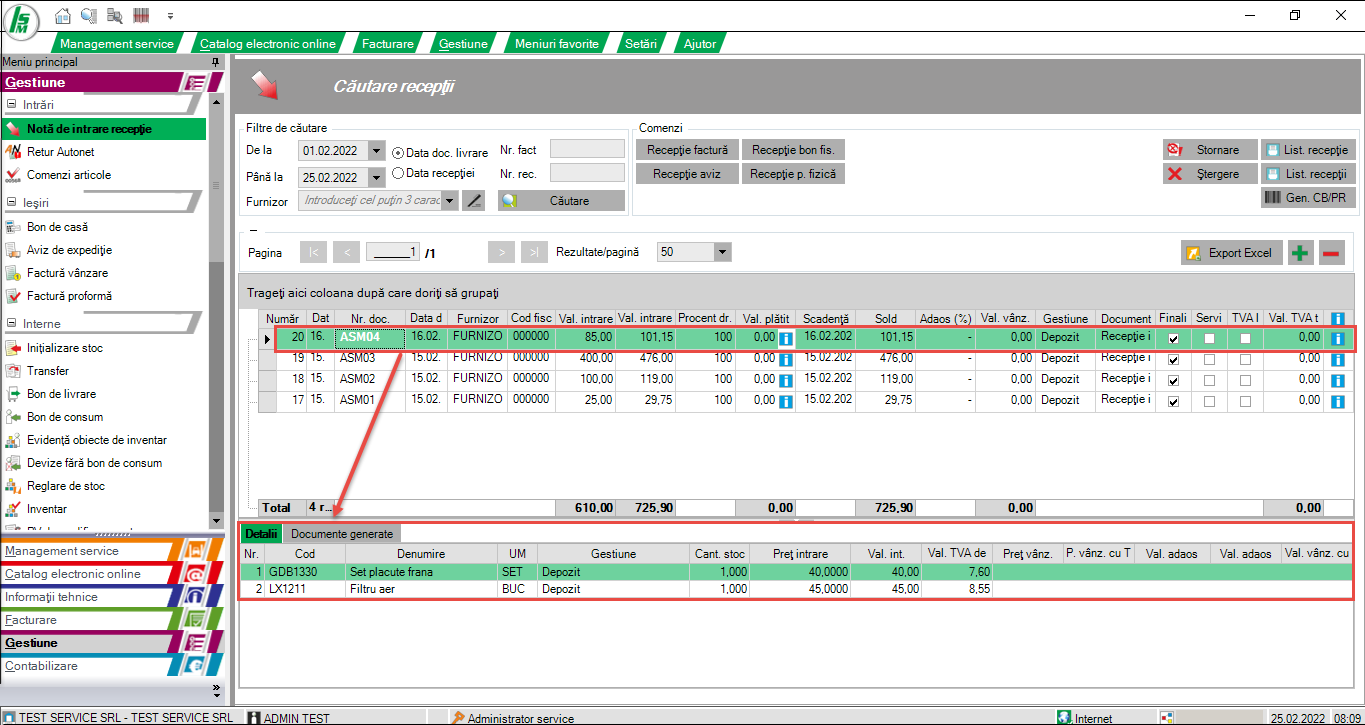This screenshot has width=1365, height=725.
Task: Click info icon at end of ASM01 row
Action: [1339, 401]
